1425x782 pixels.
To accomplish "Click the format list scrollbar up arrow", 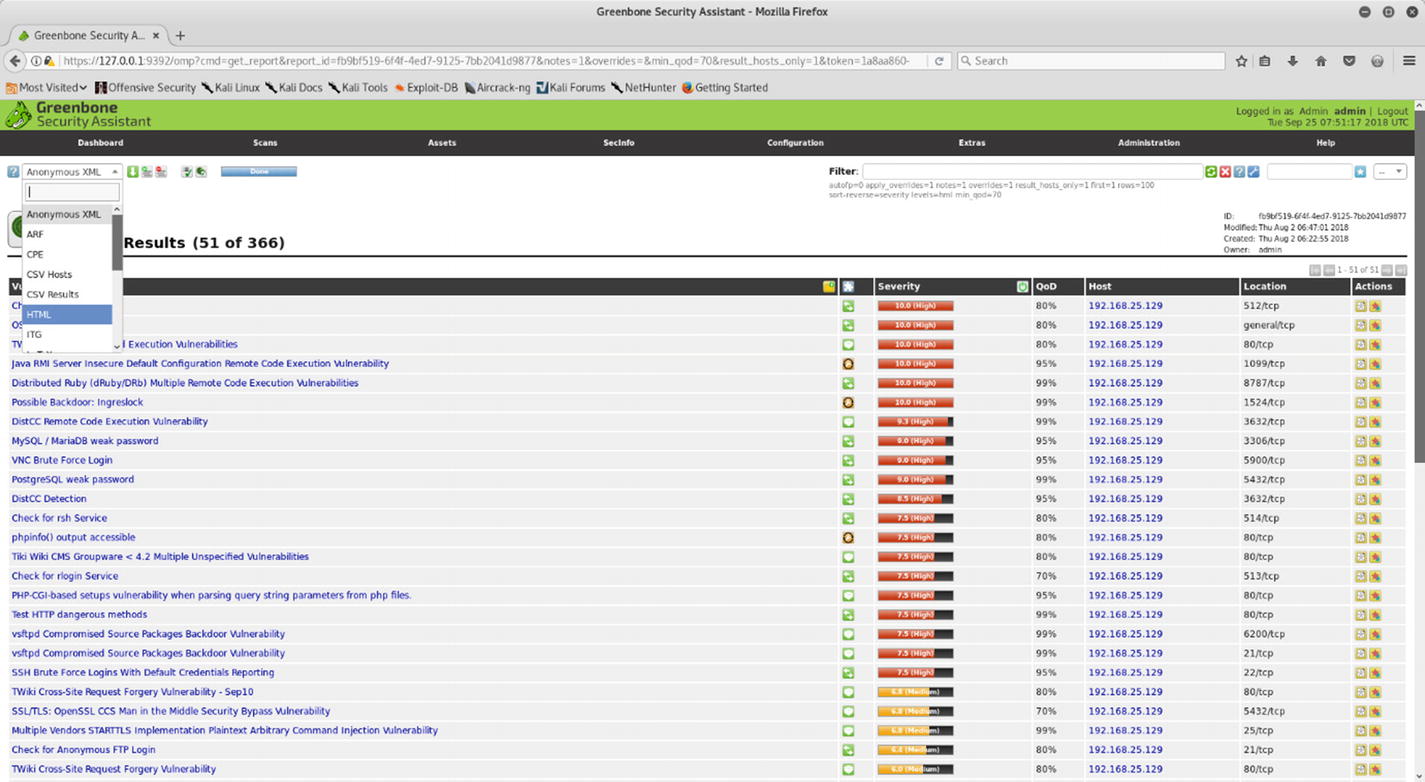I will 117,209.
